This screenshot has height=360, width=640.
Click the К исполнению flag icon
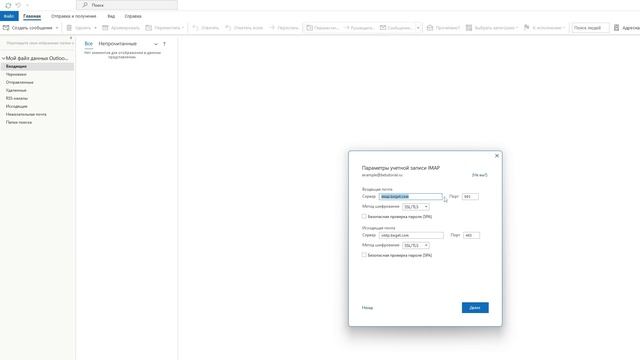pos(527,27)
